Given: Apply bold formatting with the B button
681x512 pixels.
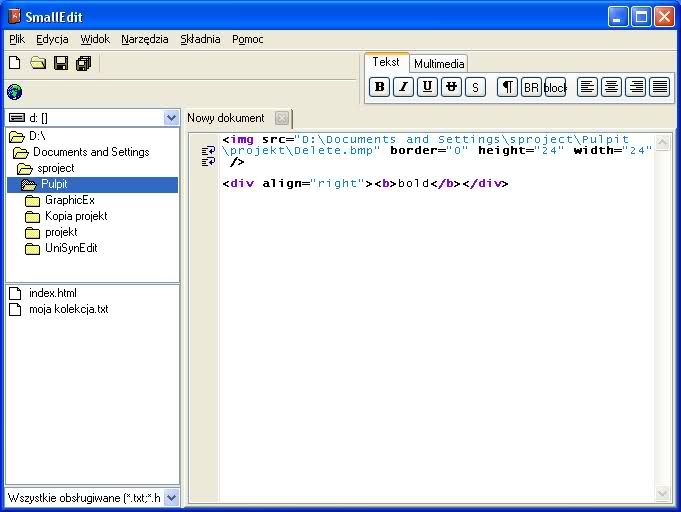Looking at the screenshot, I should pyautogui.click(x=379, y=87).
